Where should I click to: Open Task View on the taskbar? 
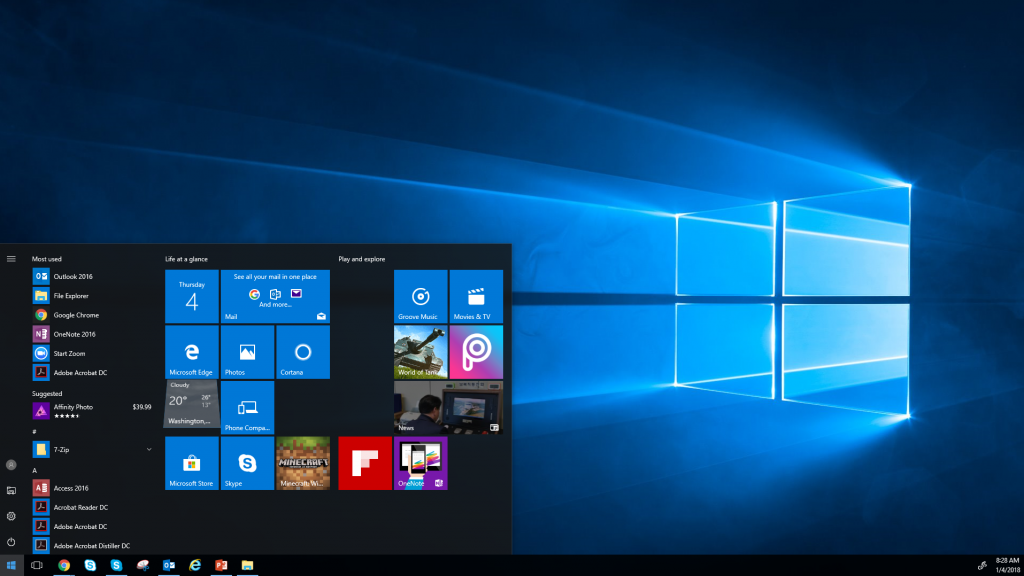pos(37,566)
